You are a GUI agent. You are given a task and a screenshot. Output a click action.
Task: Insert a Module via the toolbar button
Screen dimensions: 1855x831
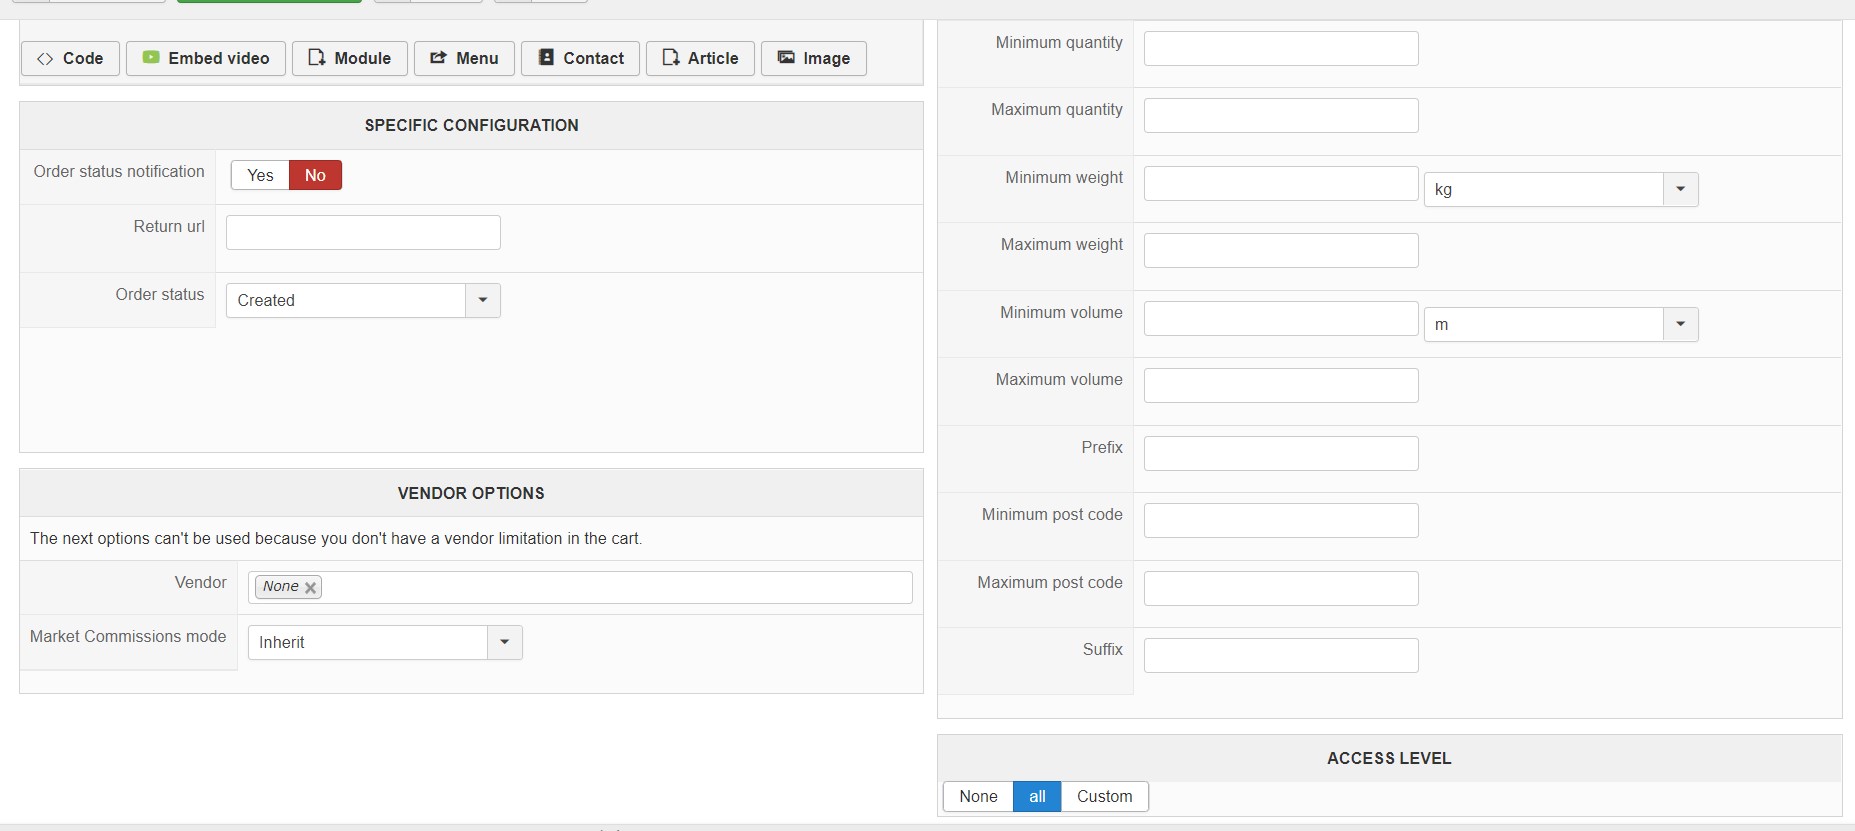click(349, 58)
